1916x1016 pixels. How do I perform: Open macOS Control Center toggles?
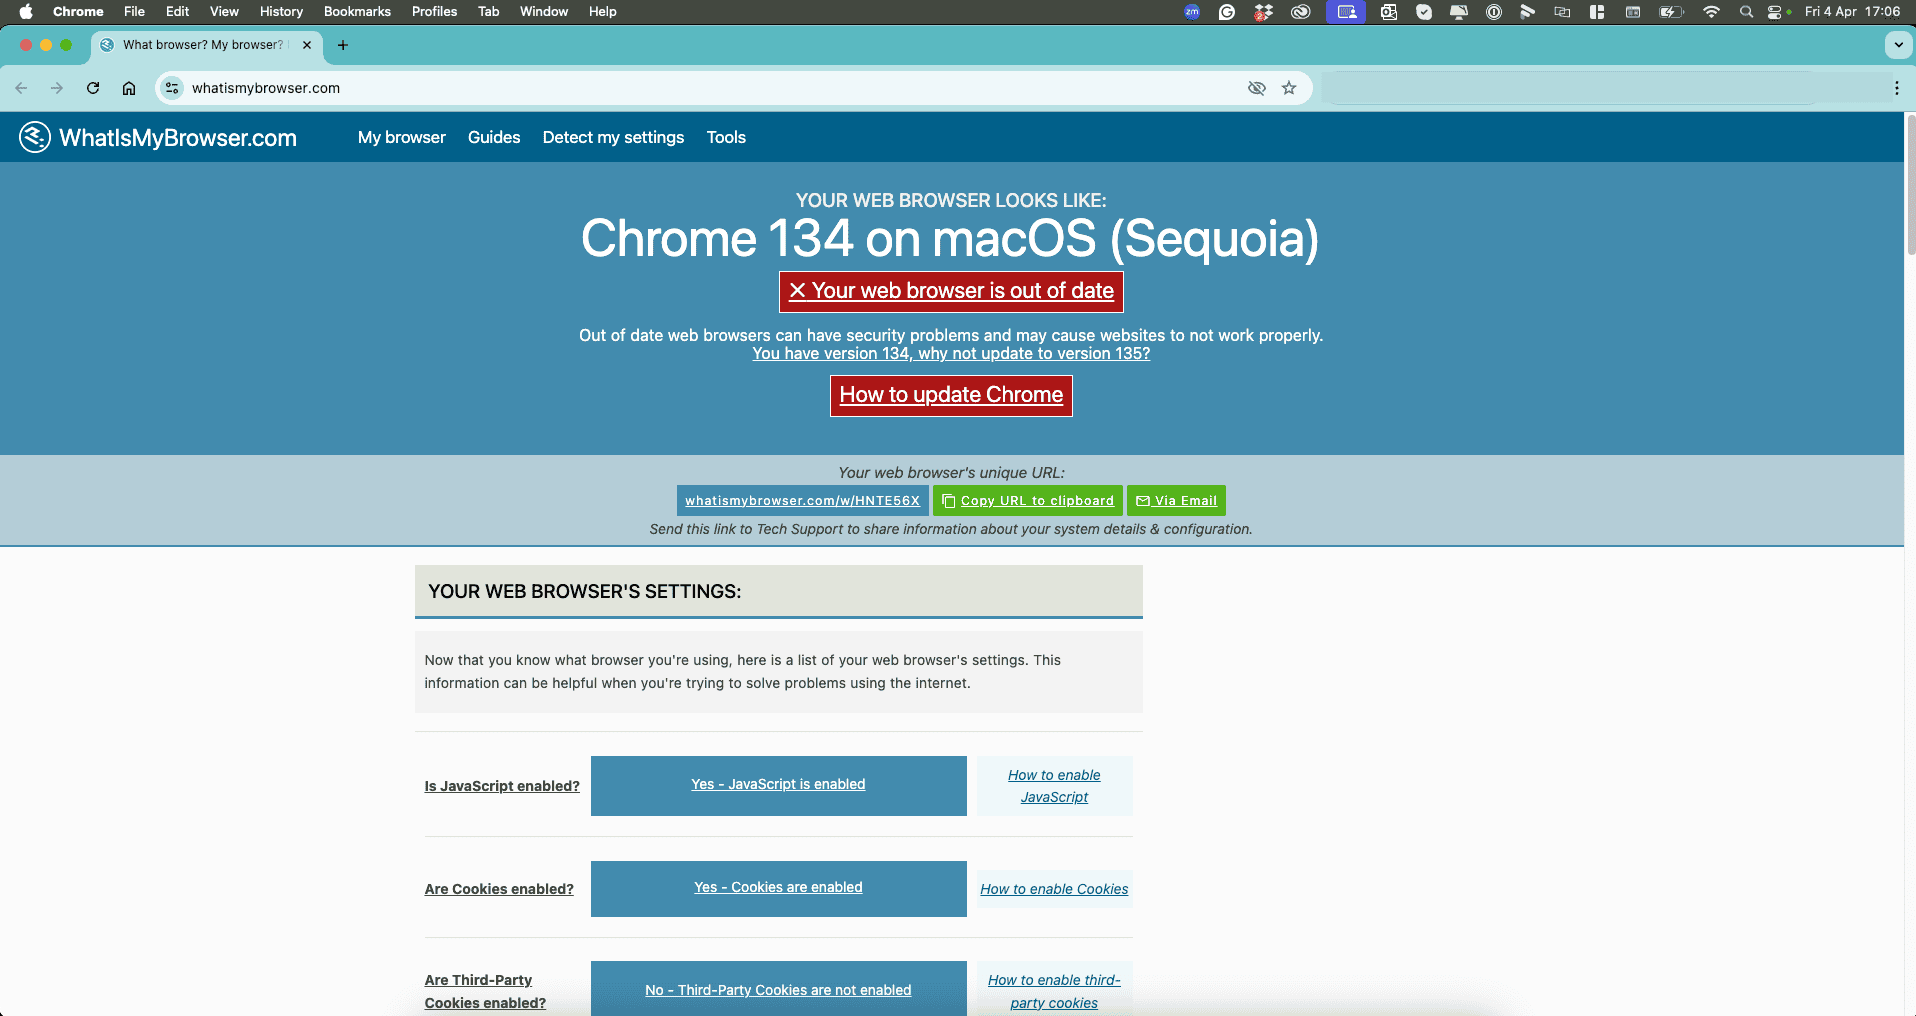pos(1775,12)
